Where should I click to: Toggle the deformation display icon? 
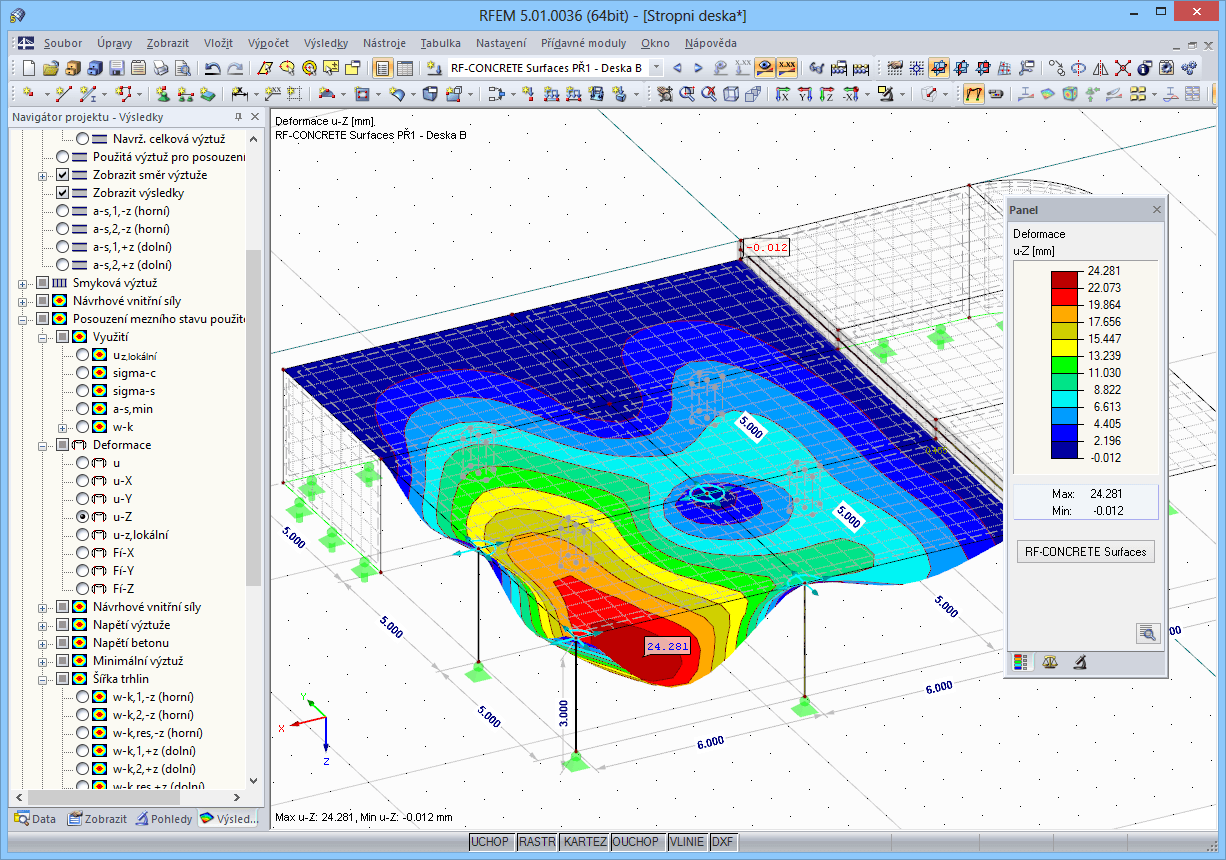[x=973, y=93]
